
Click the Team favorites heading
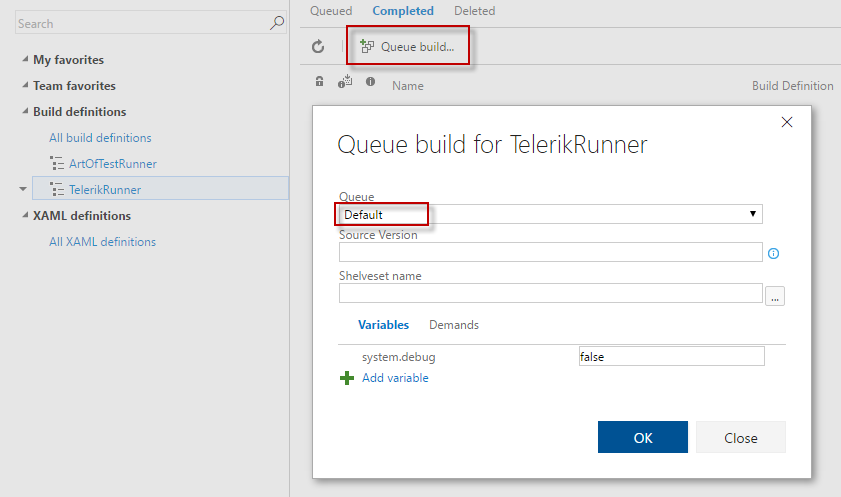tap(75, 86)
